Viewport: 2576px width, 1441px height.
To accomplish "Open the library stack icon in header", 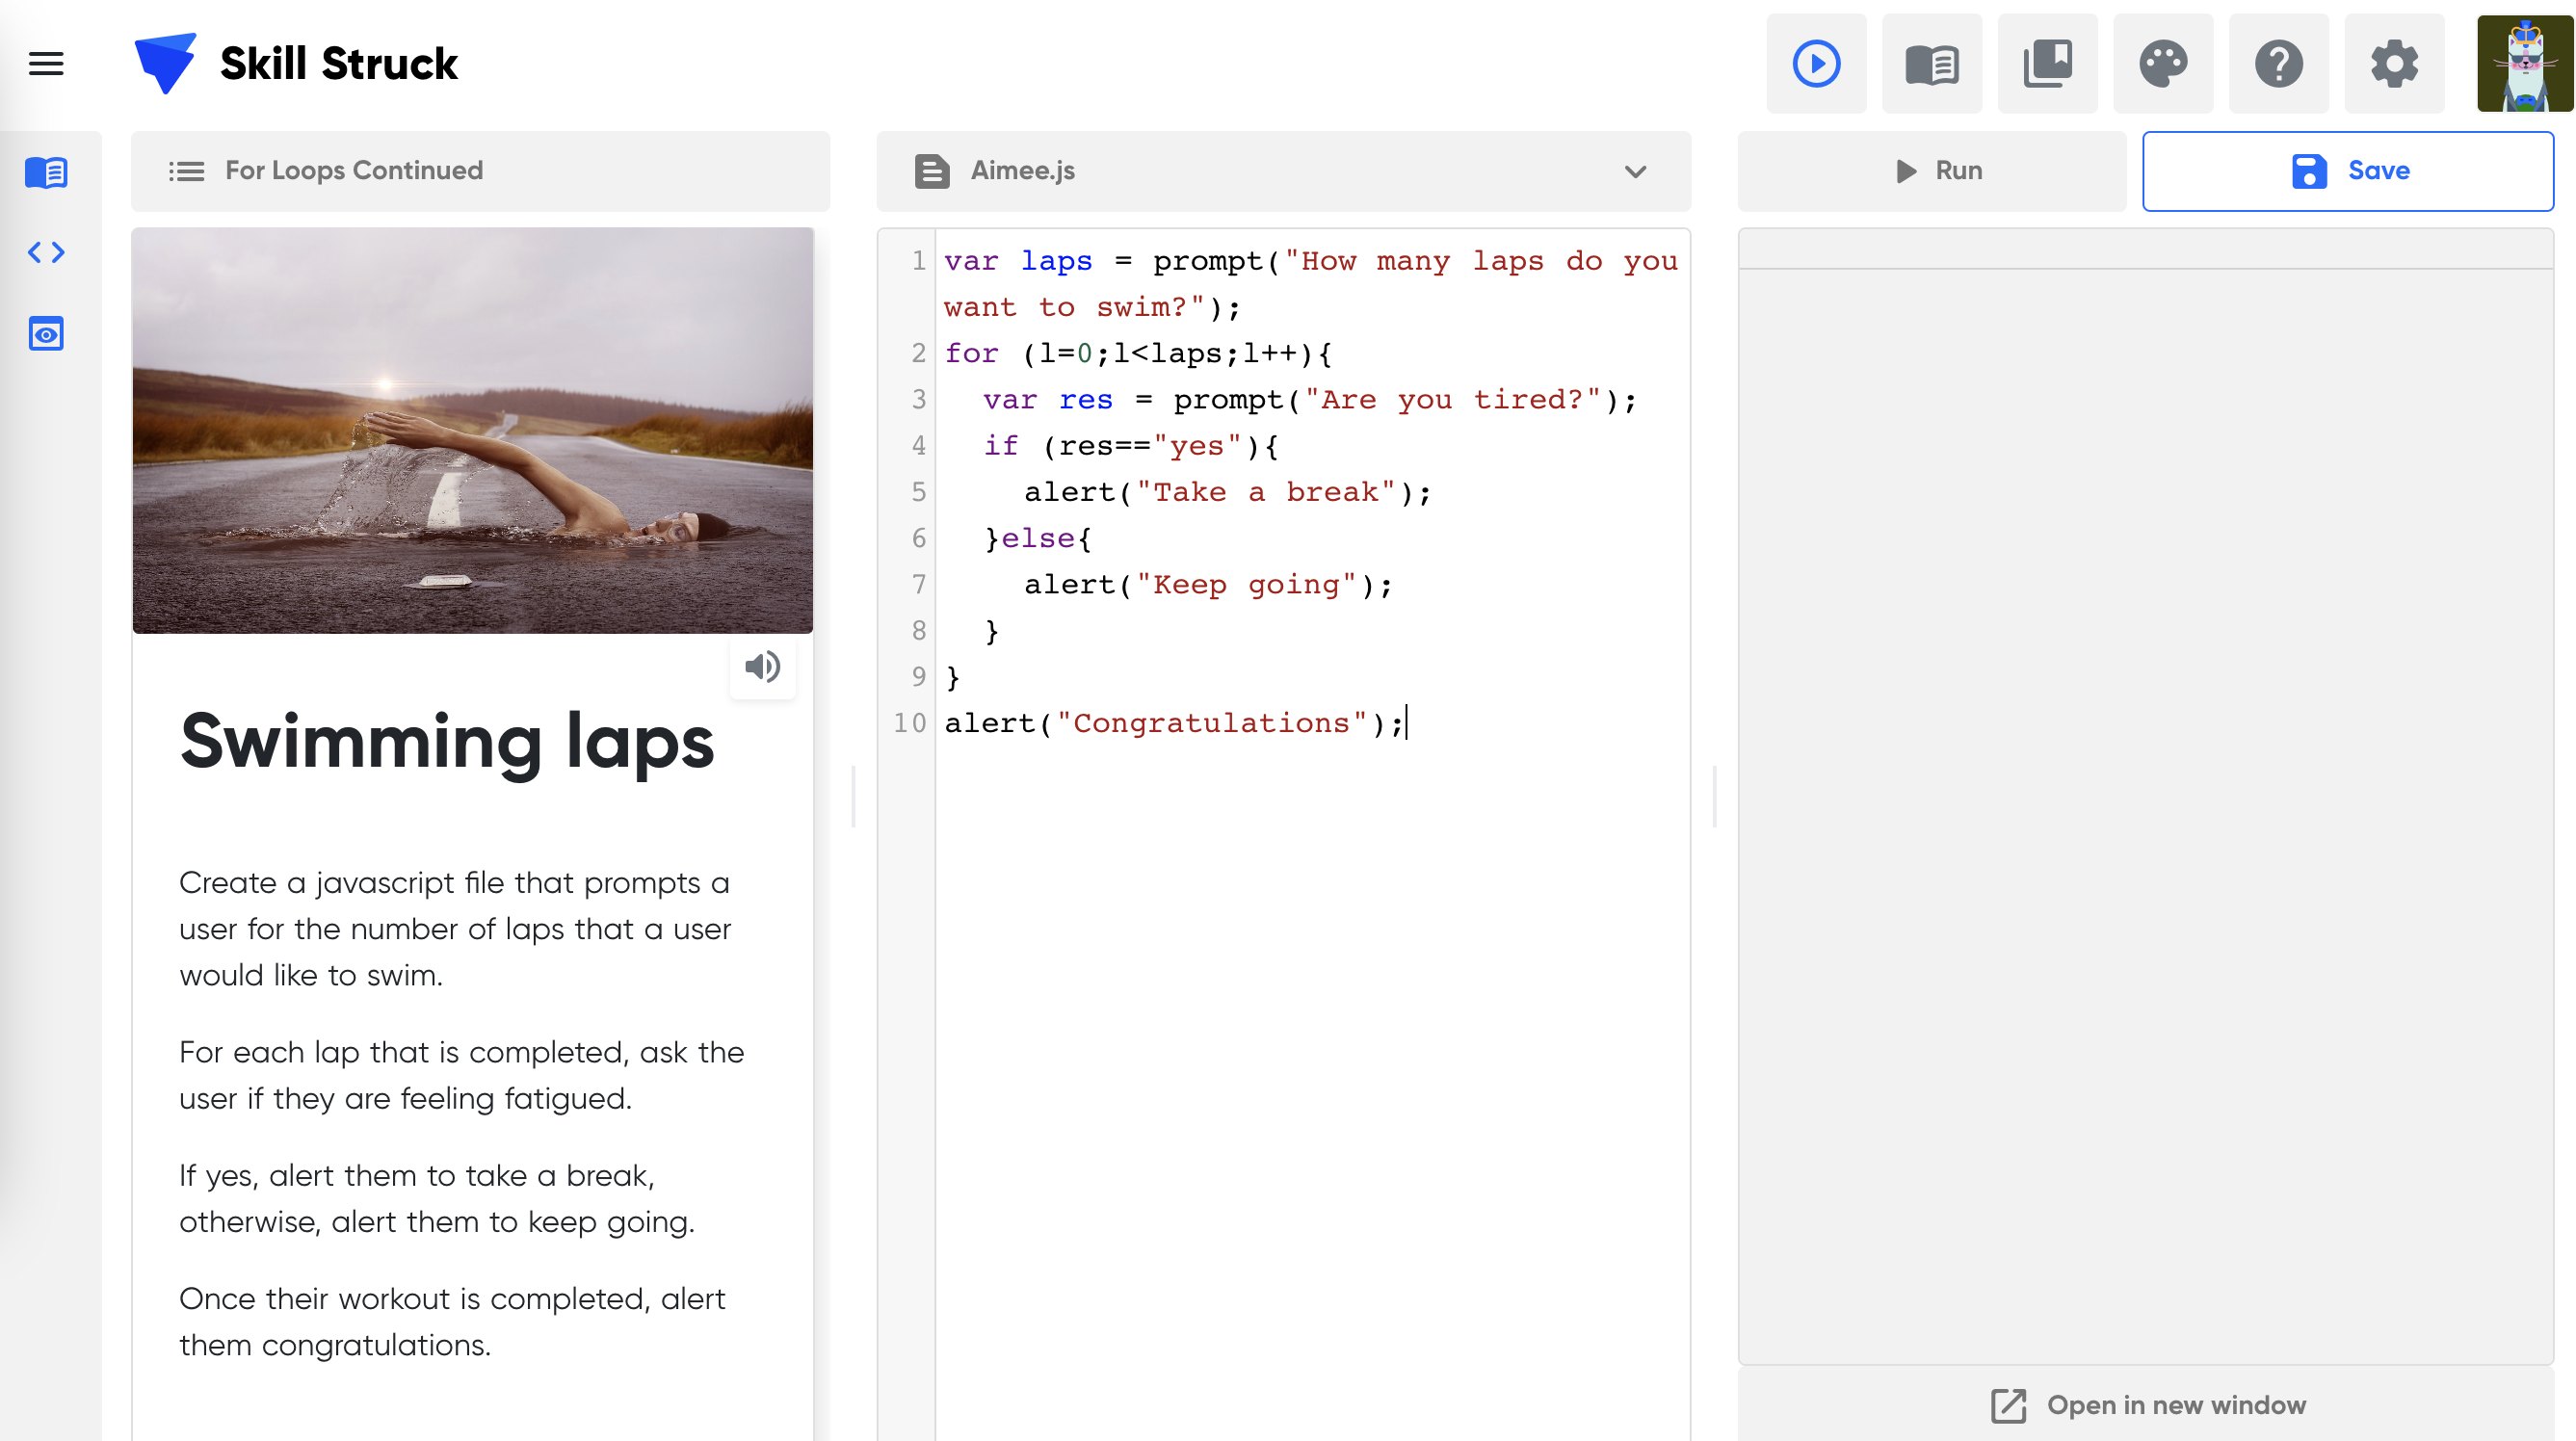I will [x=2047, y=63].
